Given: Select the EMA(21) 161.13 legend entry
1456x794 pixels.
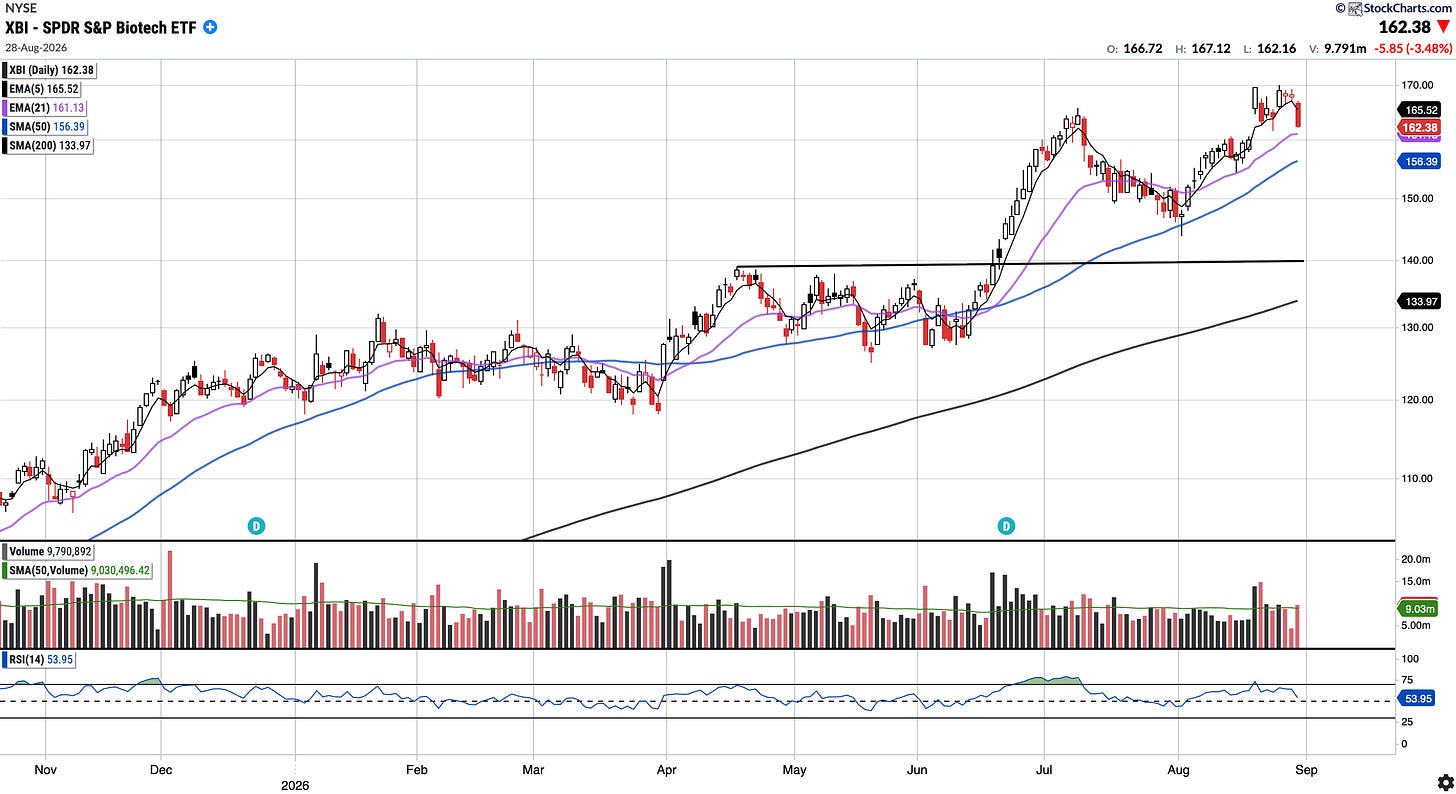Looking at the screenshot, I should (x=45, y=108).
